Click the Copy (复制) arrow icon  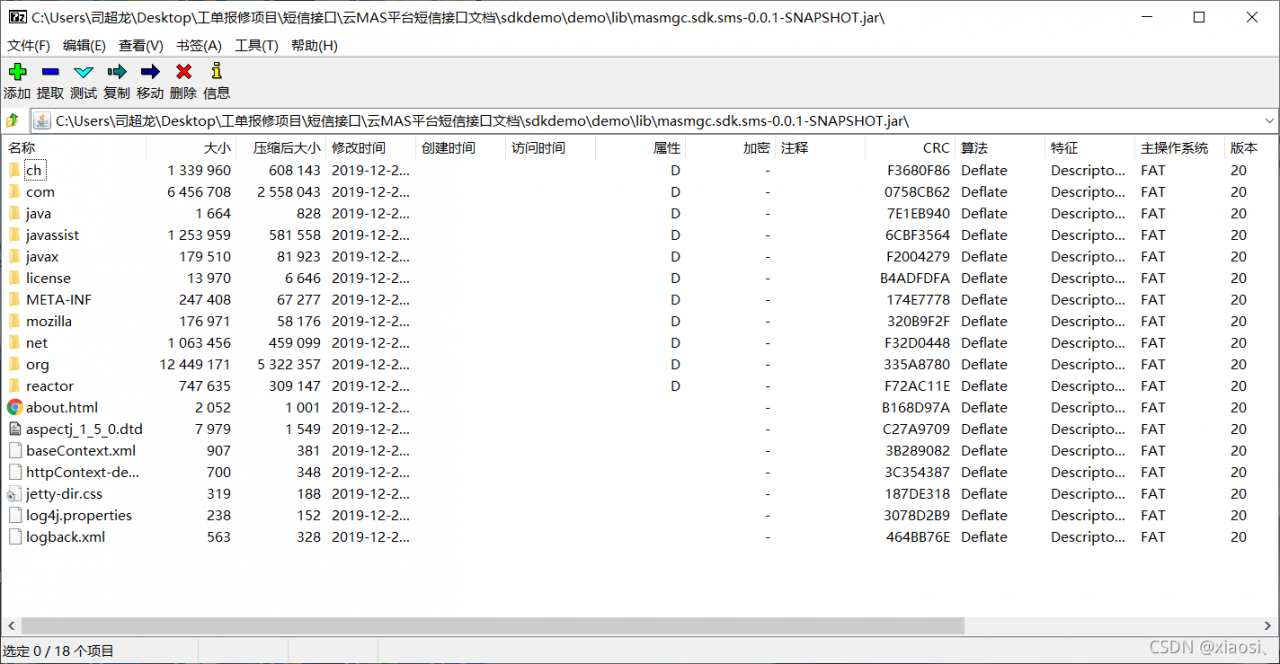pos(117,72)
